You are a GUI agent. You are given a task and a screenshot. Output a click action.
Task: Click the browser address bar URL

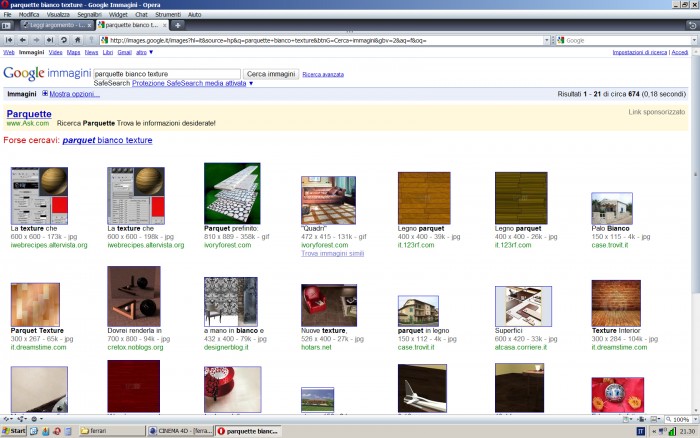point(321,40)
